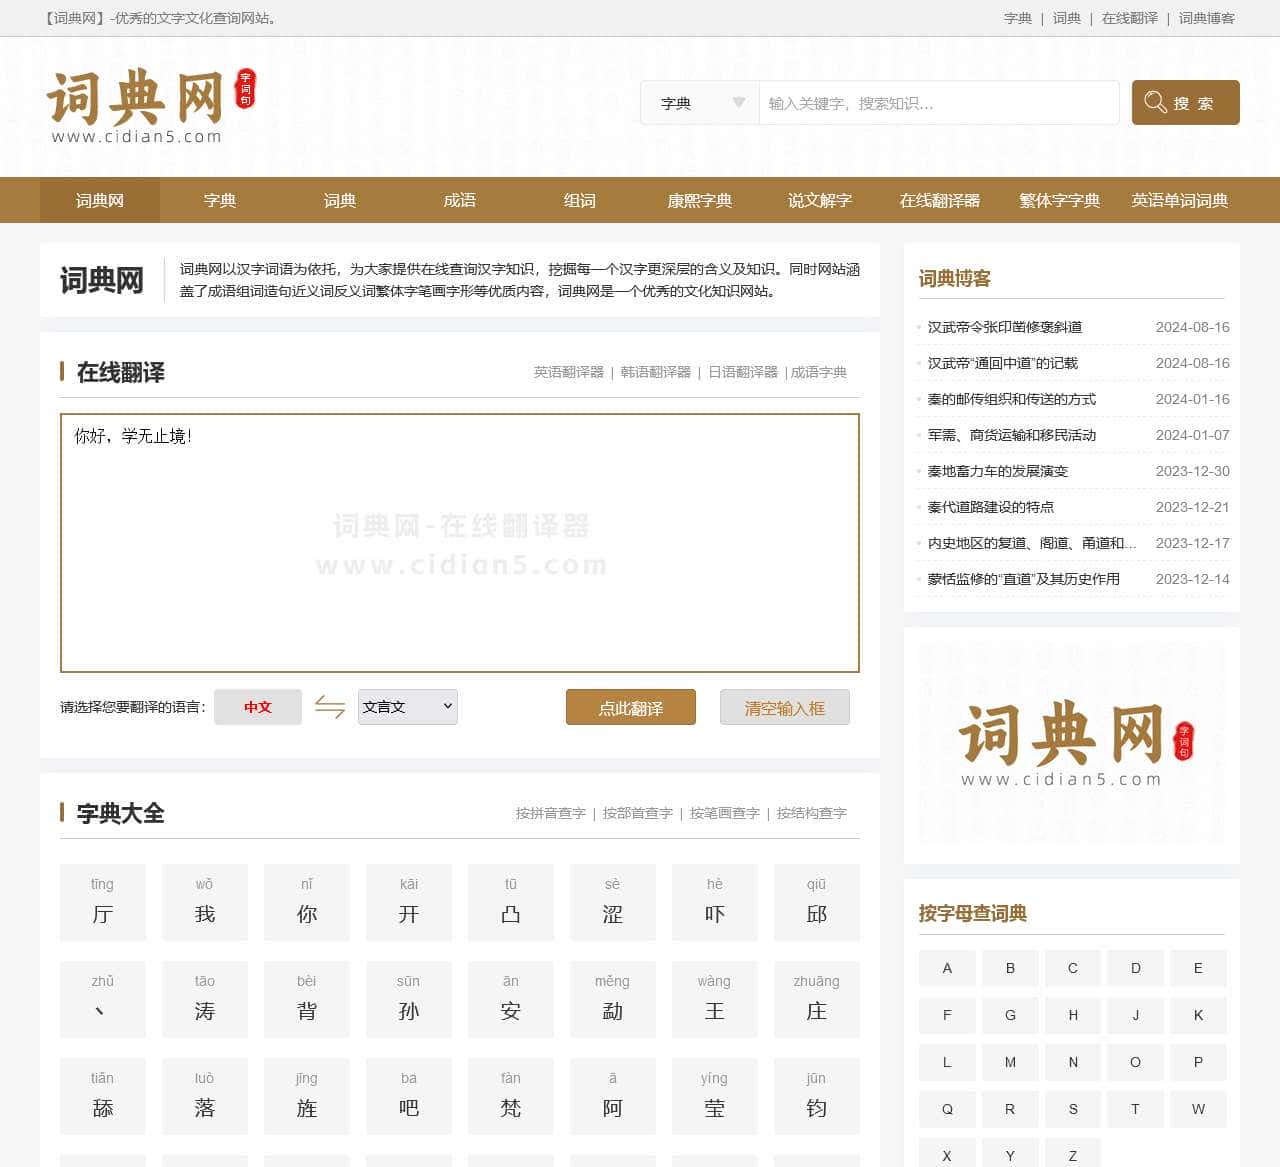1280x1167 pixels.
Task: Click the sidebar 词典网 banner image
Action: click(1071, 745)
